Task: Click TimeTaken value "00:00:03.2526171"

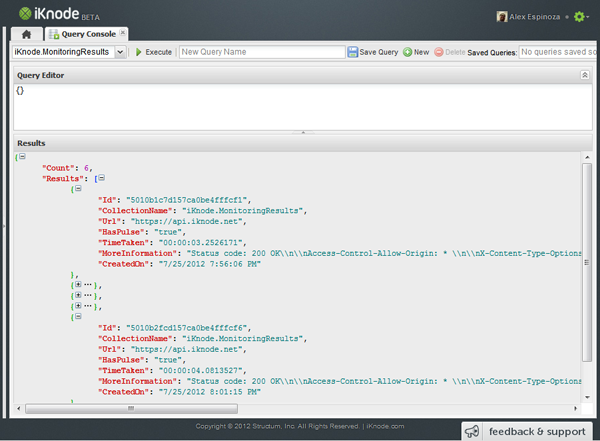Action: [201, 243]
